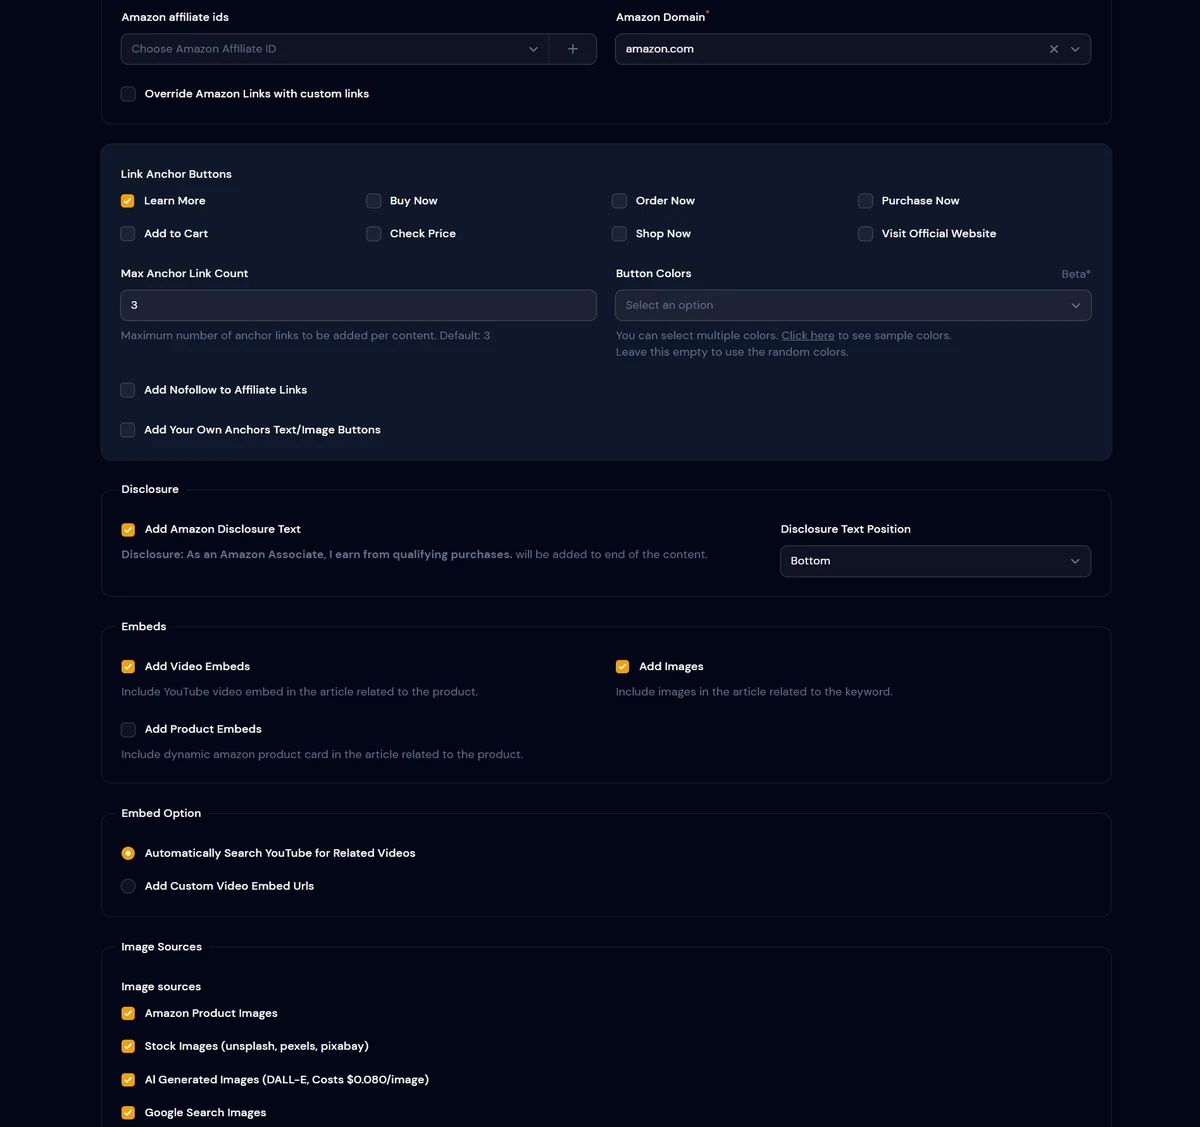Enable Add Product Embeds checkbox
The image size is (1200, 1127).
[128, 730]
